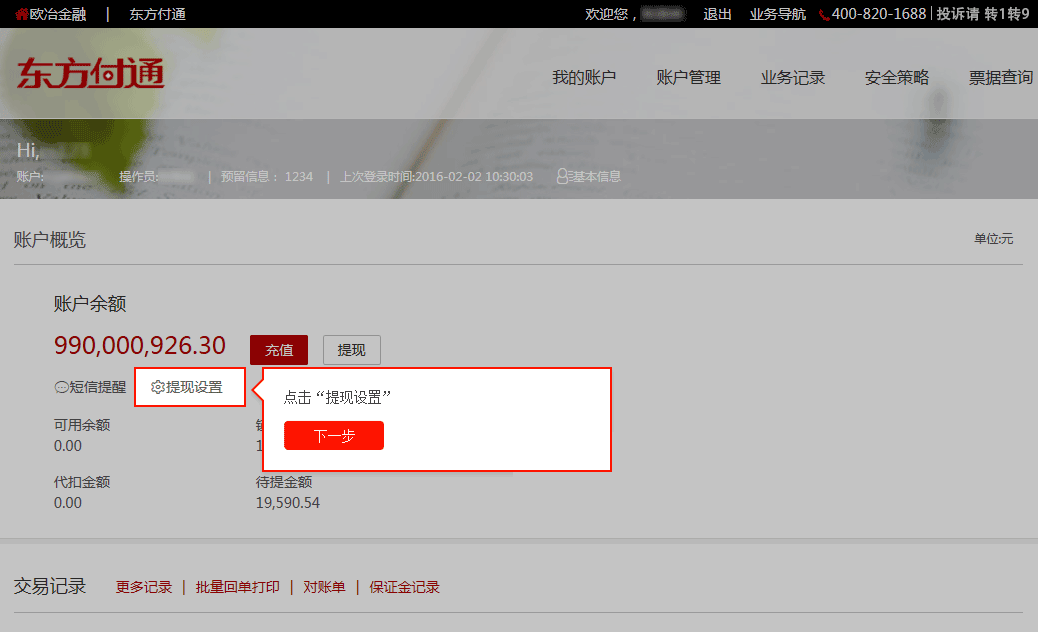This screenshot has width=1038, height=632.
Task: Click the 提现设置 gear icon
Action: 158,387
